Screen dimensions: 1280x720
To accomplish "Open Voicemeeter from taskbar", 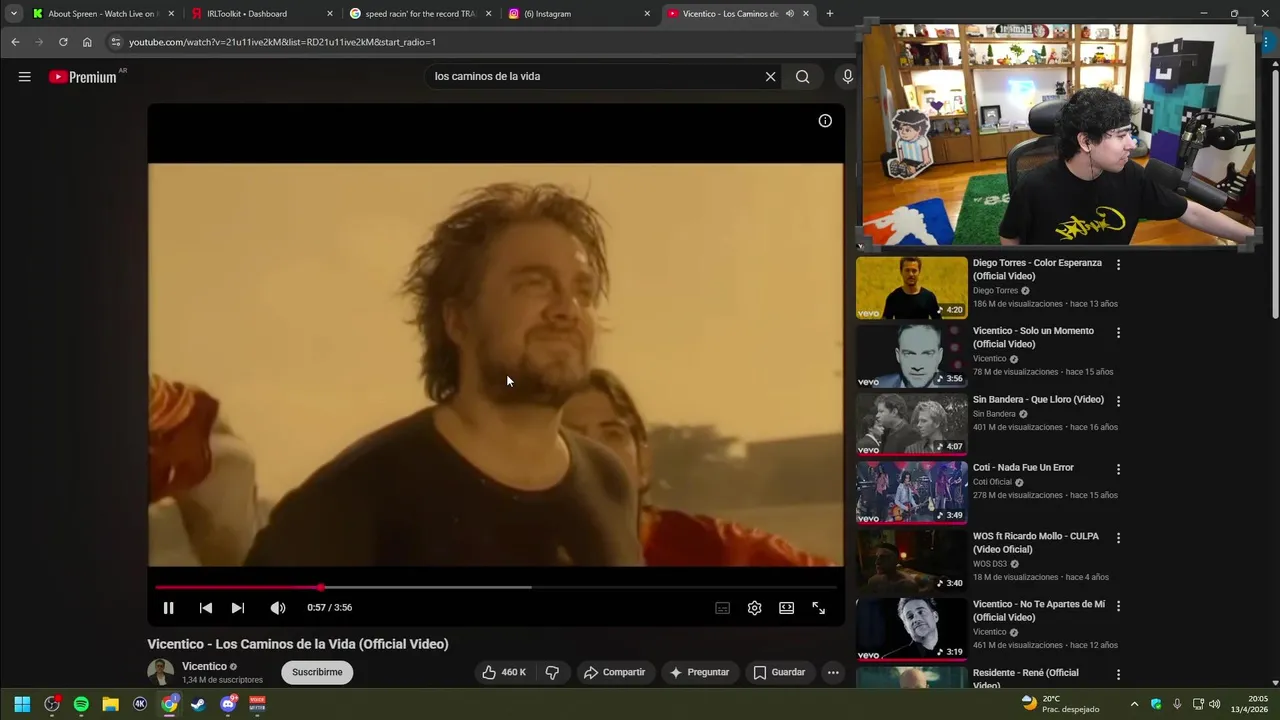I will tap(257, 704).
